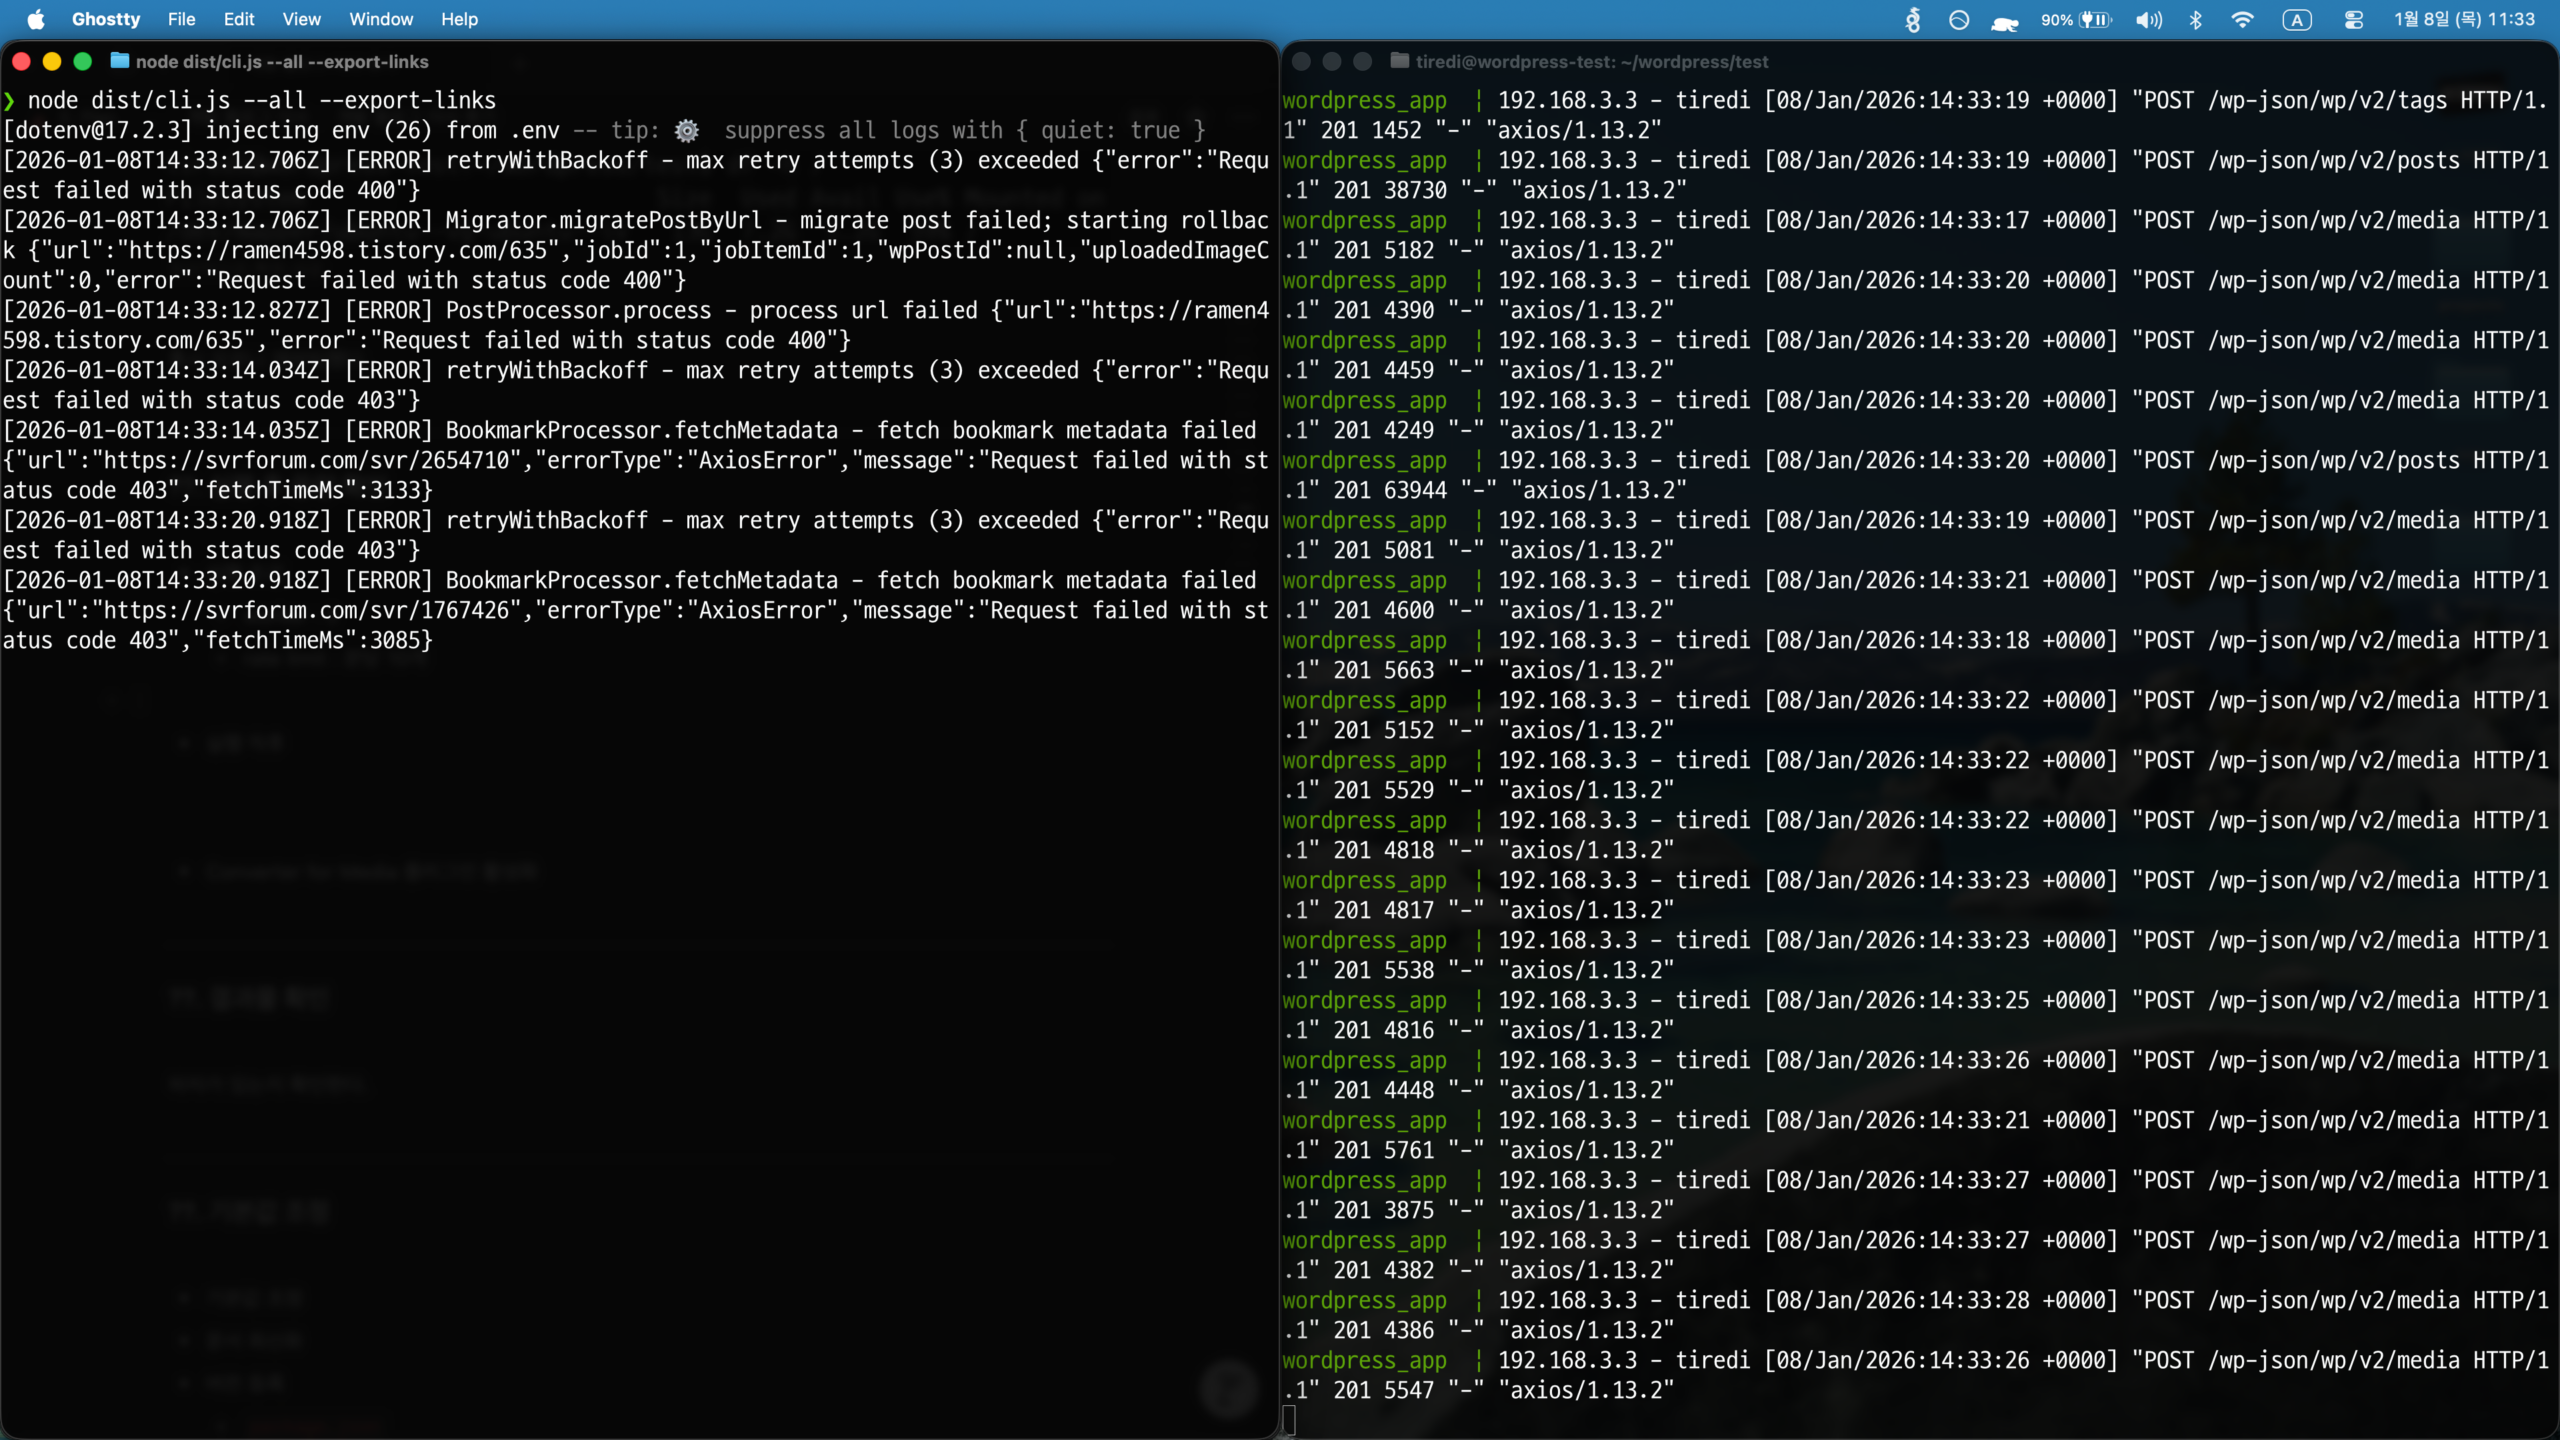Click the timestamp '[08/Jan/2026:14:33:18 +0000]'
Screen dimensions: 2560x1440
tap(1941, 640)
